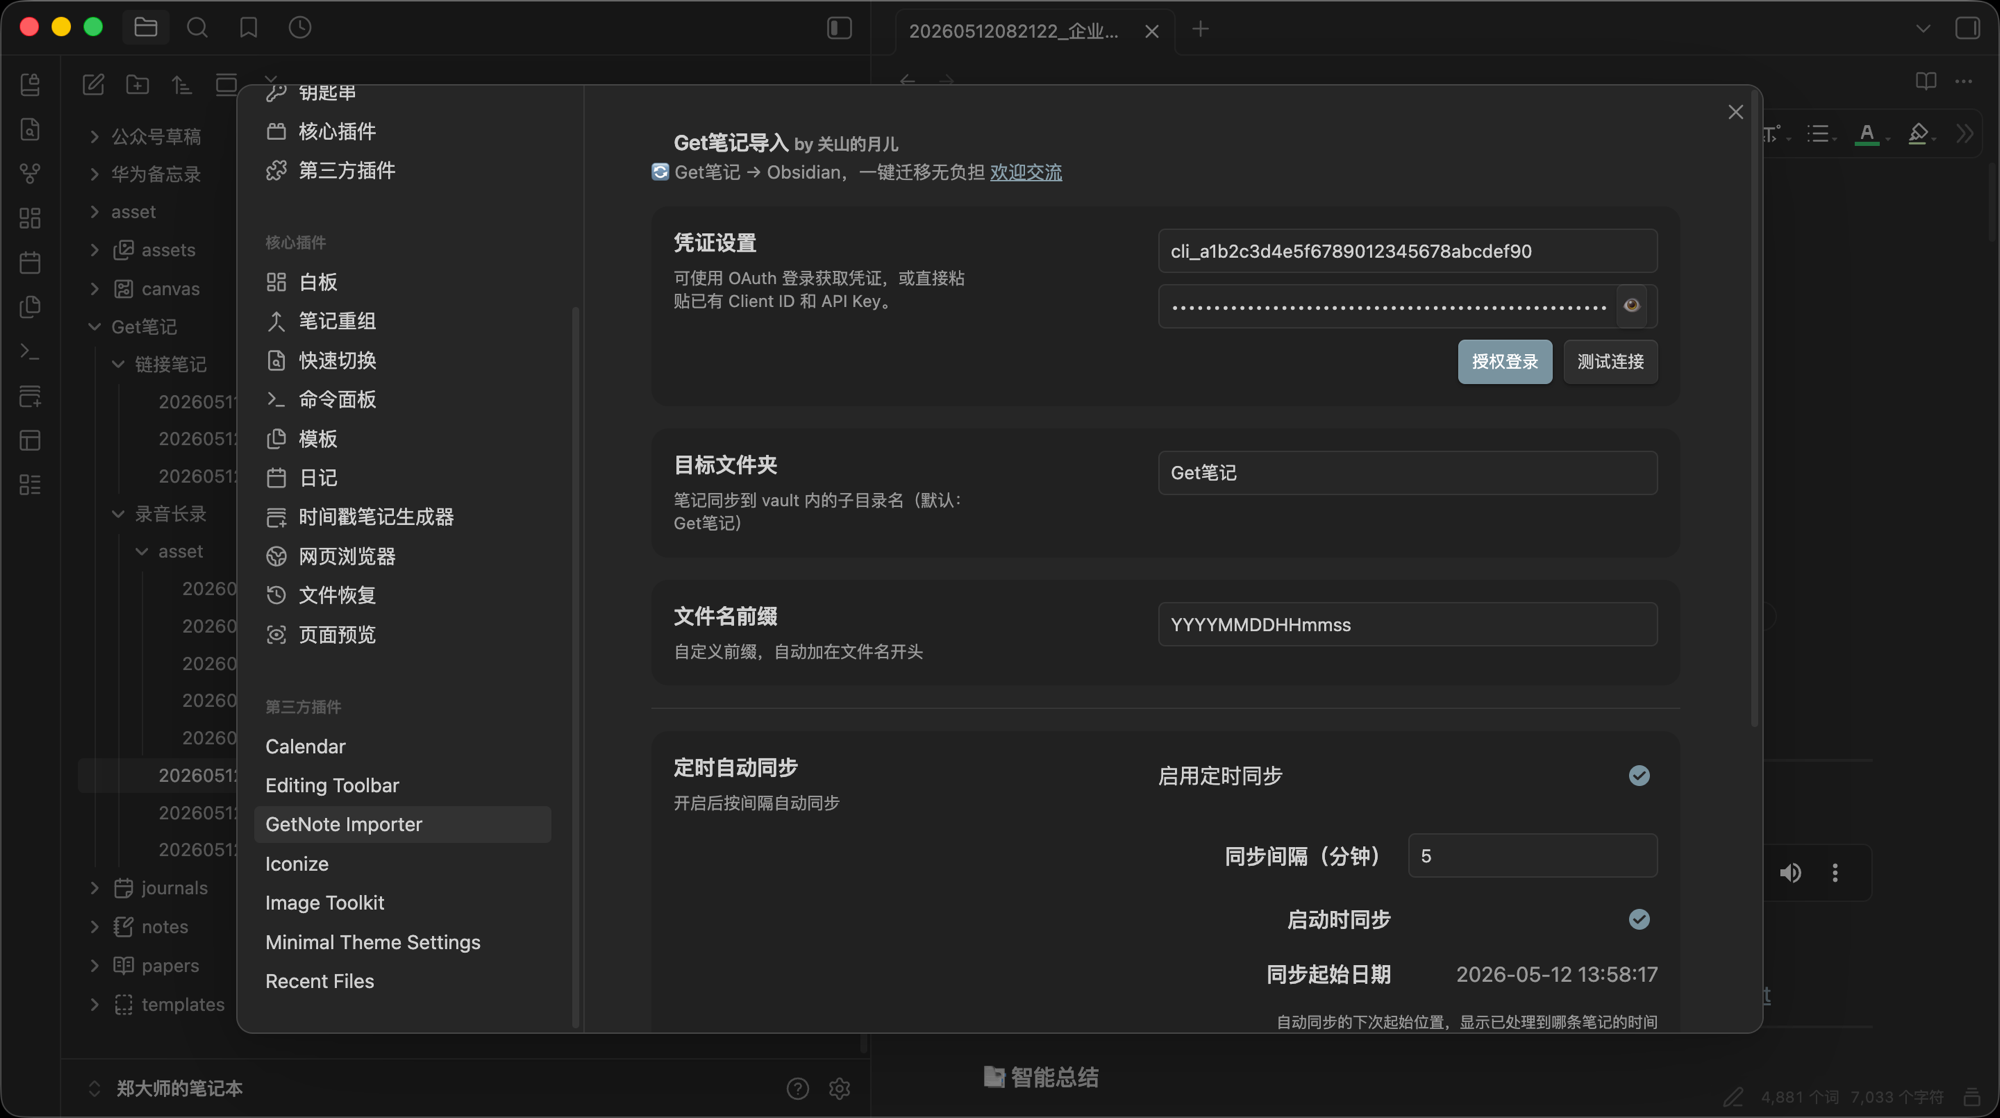Open the audio player more options icon

pos(1835,873)
